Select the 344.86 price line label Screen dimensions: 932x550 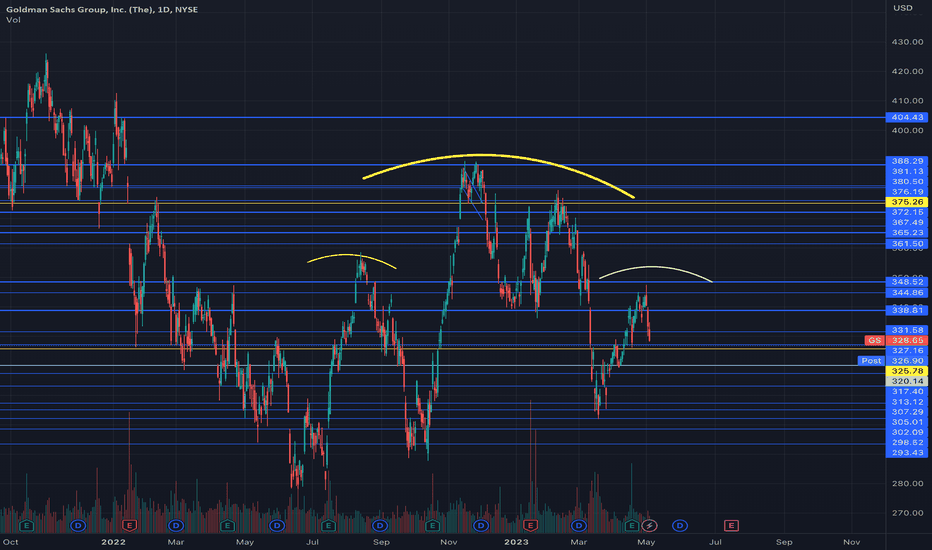coord(907,293)
